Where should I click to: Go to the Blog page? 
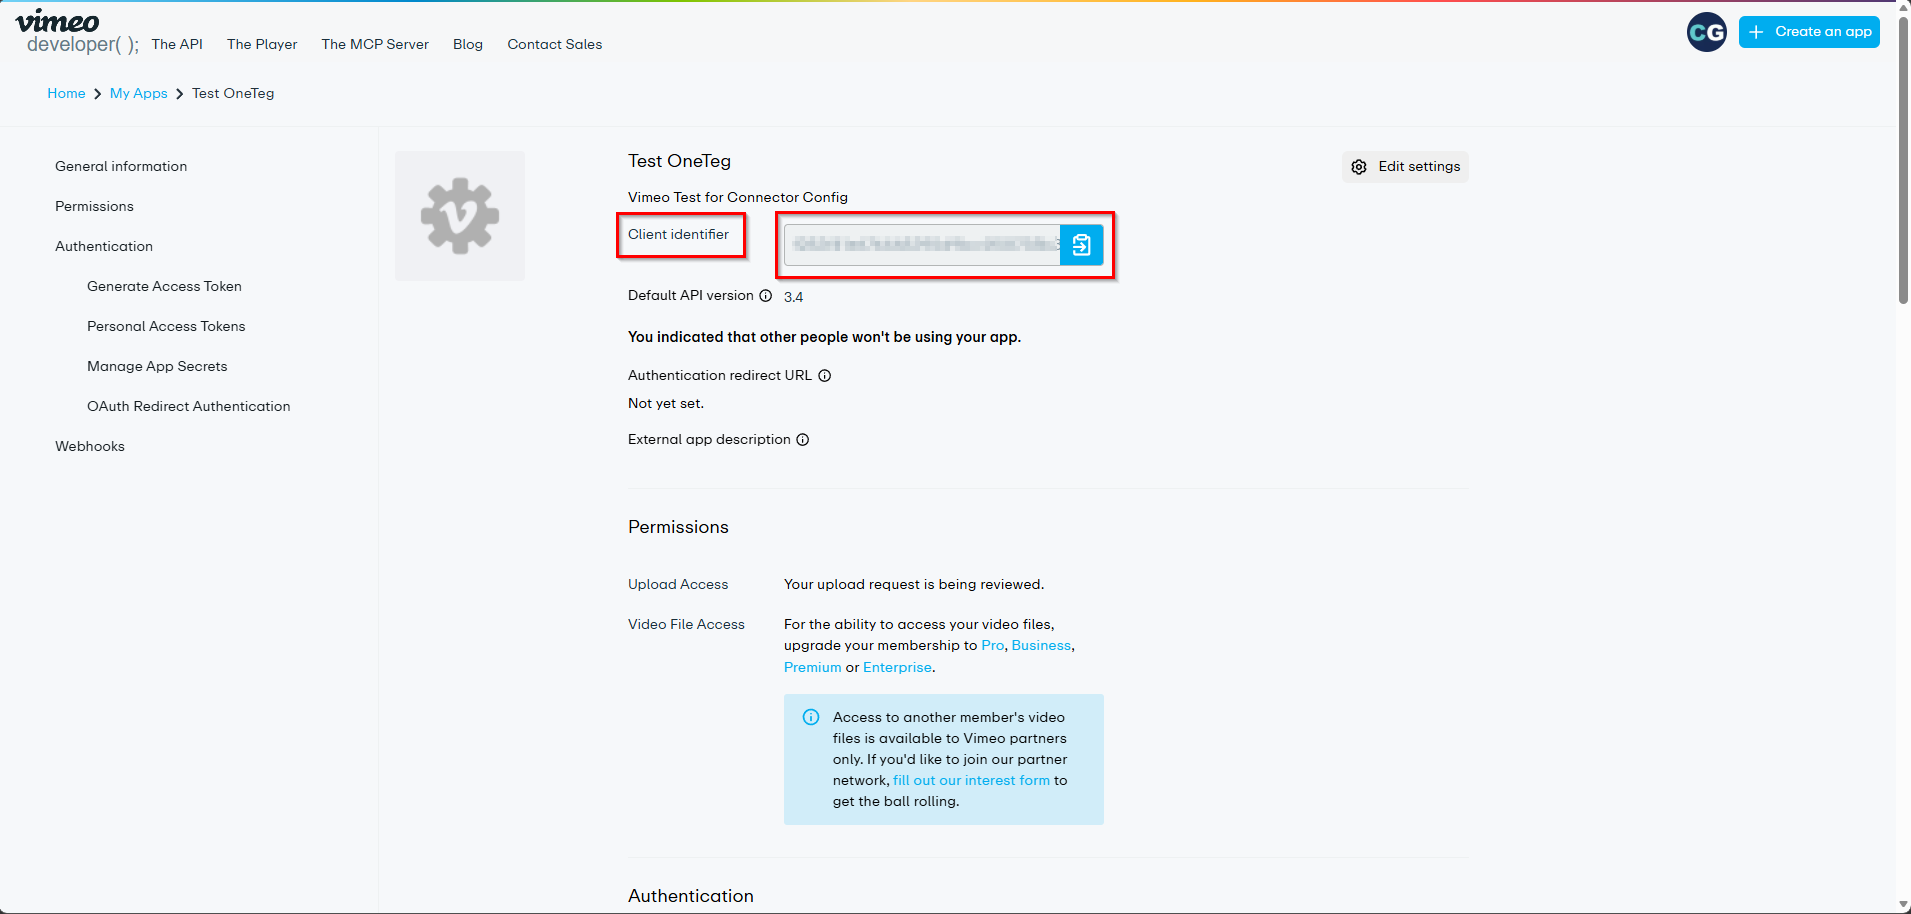point(468,44)
